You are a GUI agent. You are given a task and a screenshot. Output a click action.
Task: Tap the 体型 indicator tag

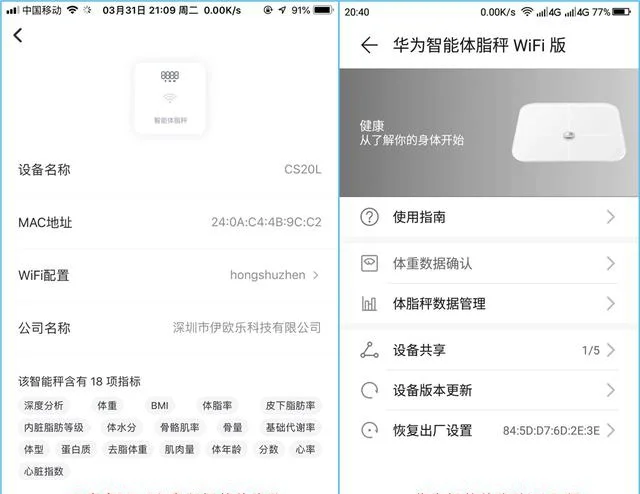33,449
